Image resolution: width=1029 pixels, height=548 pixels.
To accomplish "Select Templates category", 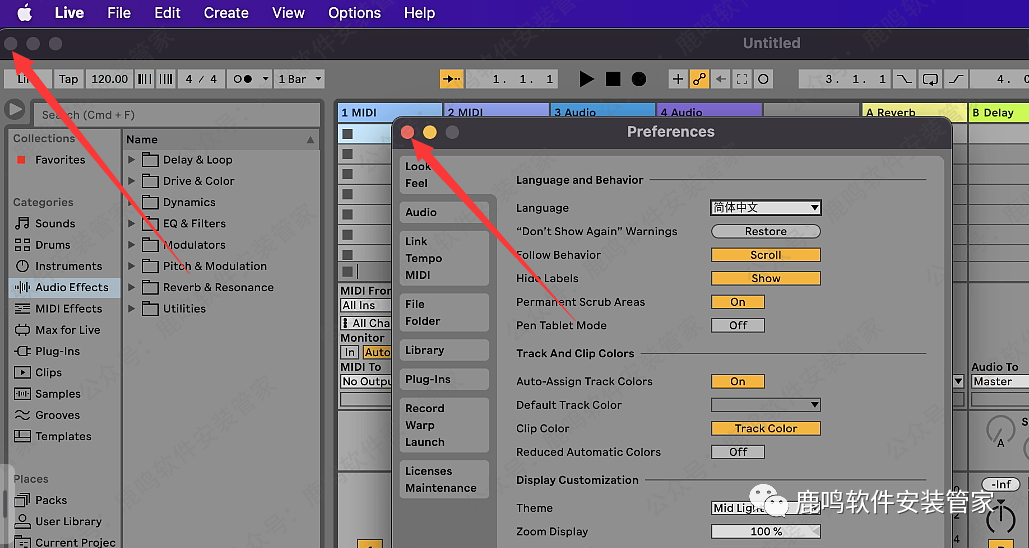I will click(63, 436).
